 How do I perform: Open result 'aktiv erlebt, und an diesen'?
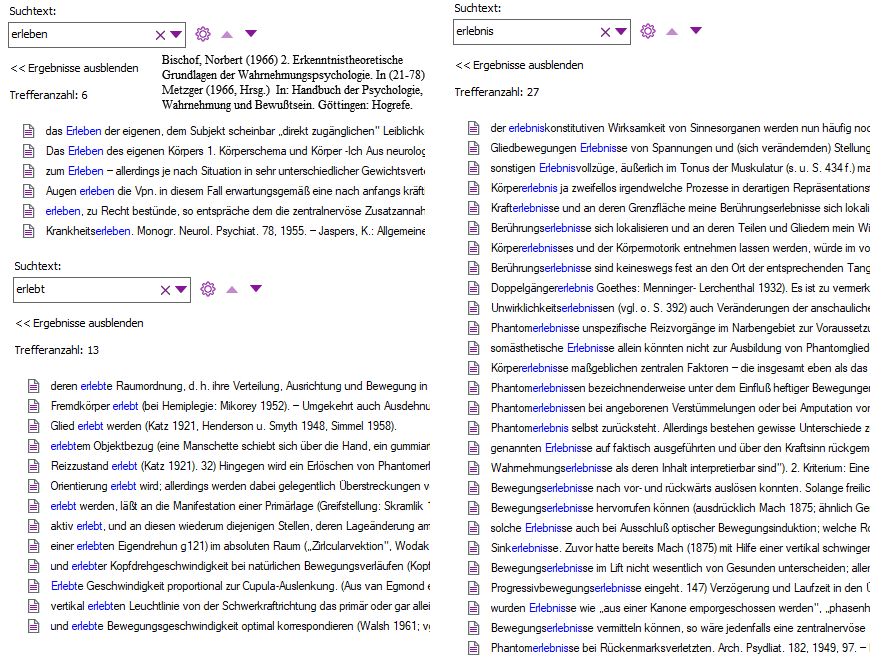pyautogui.click(x=240, y=526)
